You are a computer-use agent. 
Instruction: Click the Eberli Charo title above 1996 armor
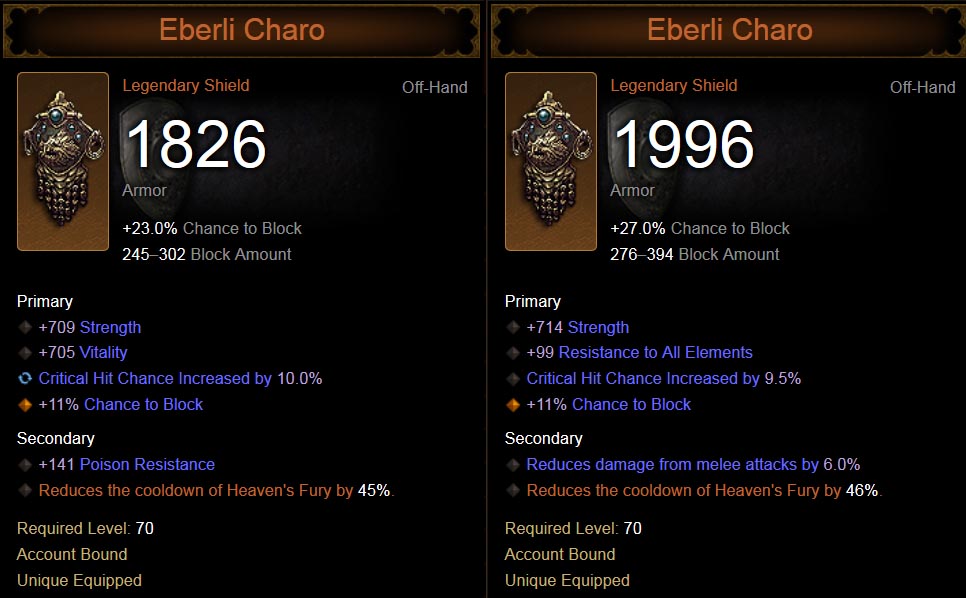pyautogui.click(x=729, y=30)
